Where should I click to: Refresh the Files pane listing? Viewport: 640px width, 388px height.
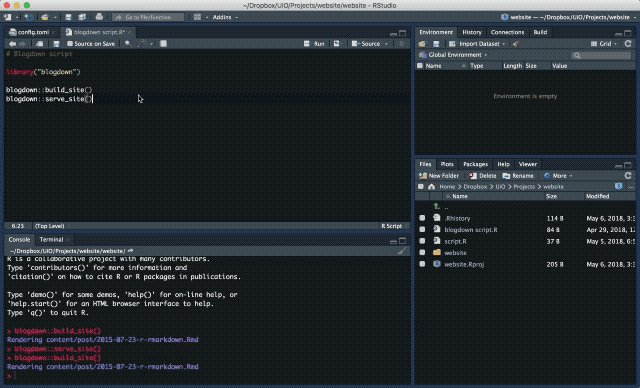pyautogui.click(x=628, y=175)
